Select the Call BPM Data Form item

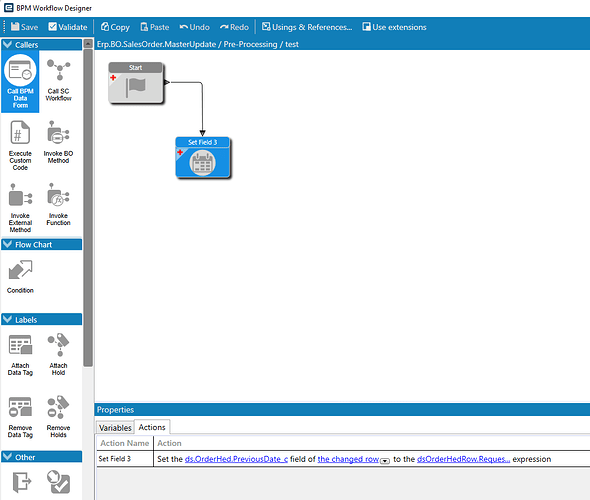(x=20, y=82)
